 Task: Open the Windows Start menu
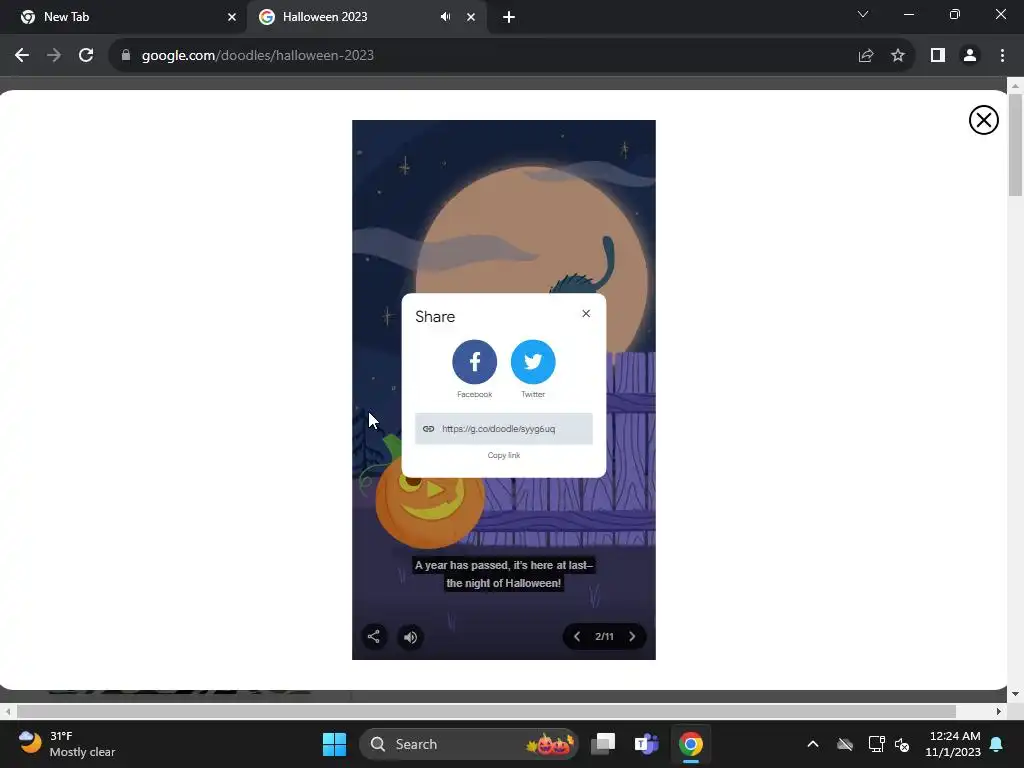point(334,744)
